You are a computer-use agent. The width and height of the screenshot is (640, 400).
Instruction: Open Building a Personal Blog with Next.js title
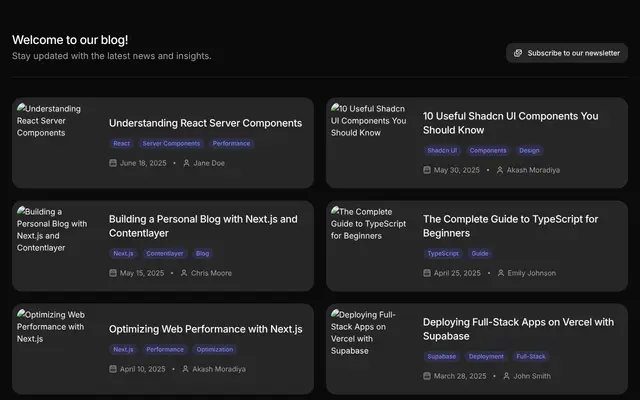203,226
